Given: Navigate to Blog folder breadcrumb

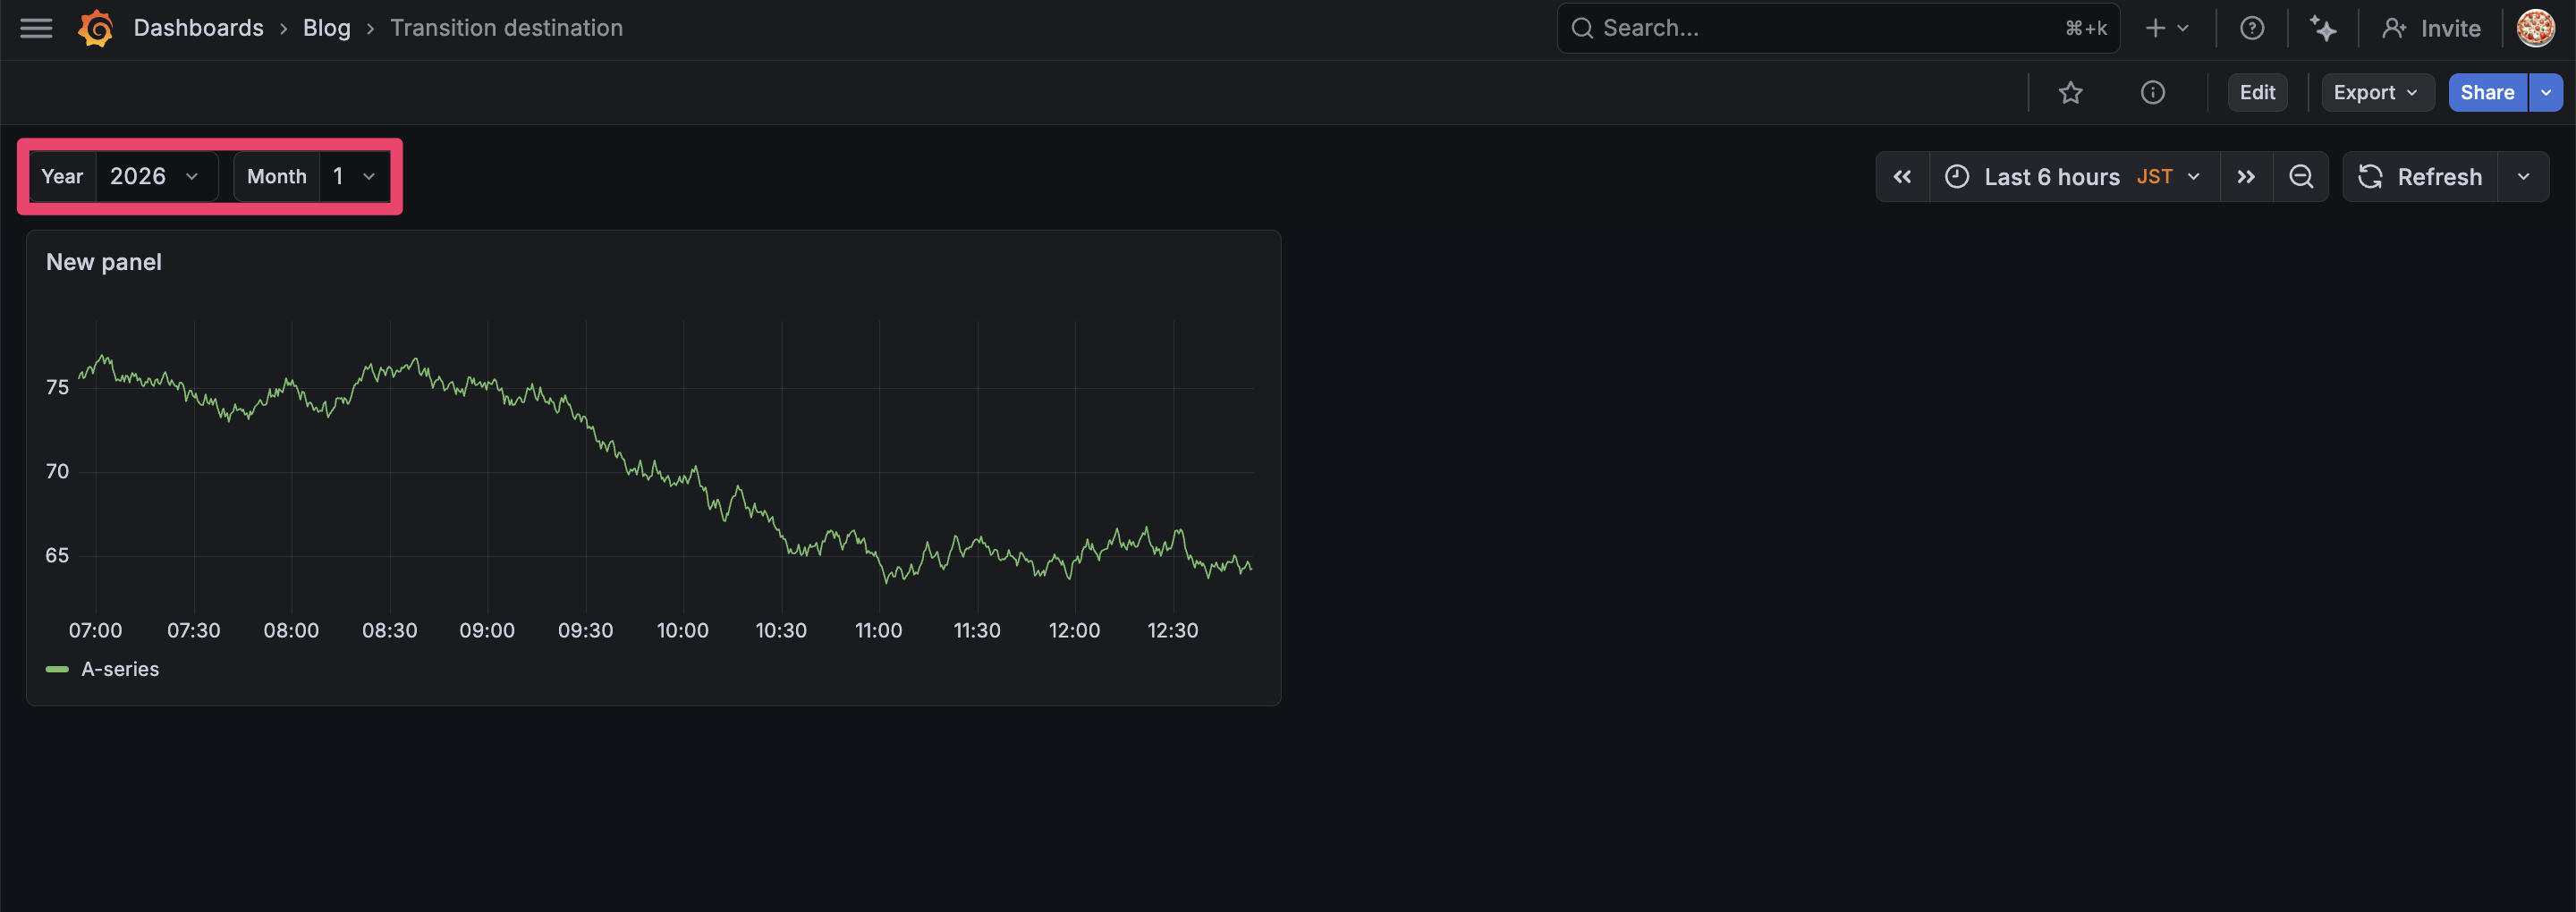Looking at the screenshot, I should coord(326,28).
